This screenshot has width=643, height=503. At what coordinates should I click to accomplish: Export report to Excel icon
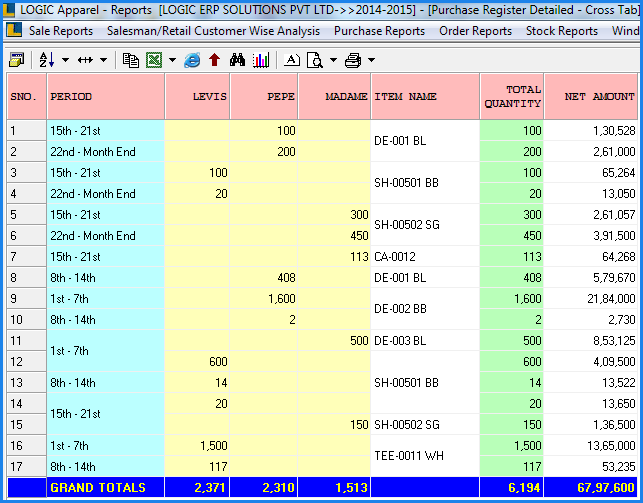154,60
